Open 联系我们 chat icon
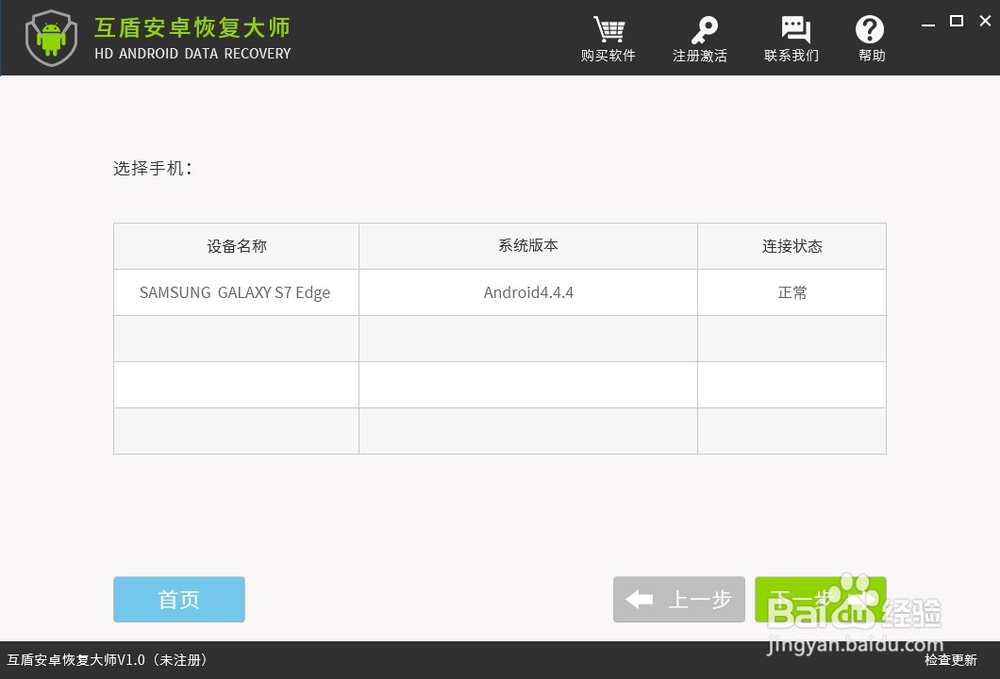Viewport: 1000px width, 679px height. click(x=795, y=30)
